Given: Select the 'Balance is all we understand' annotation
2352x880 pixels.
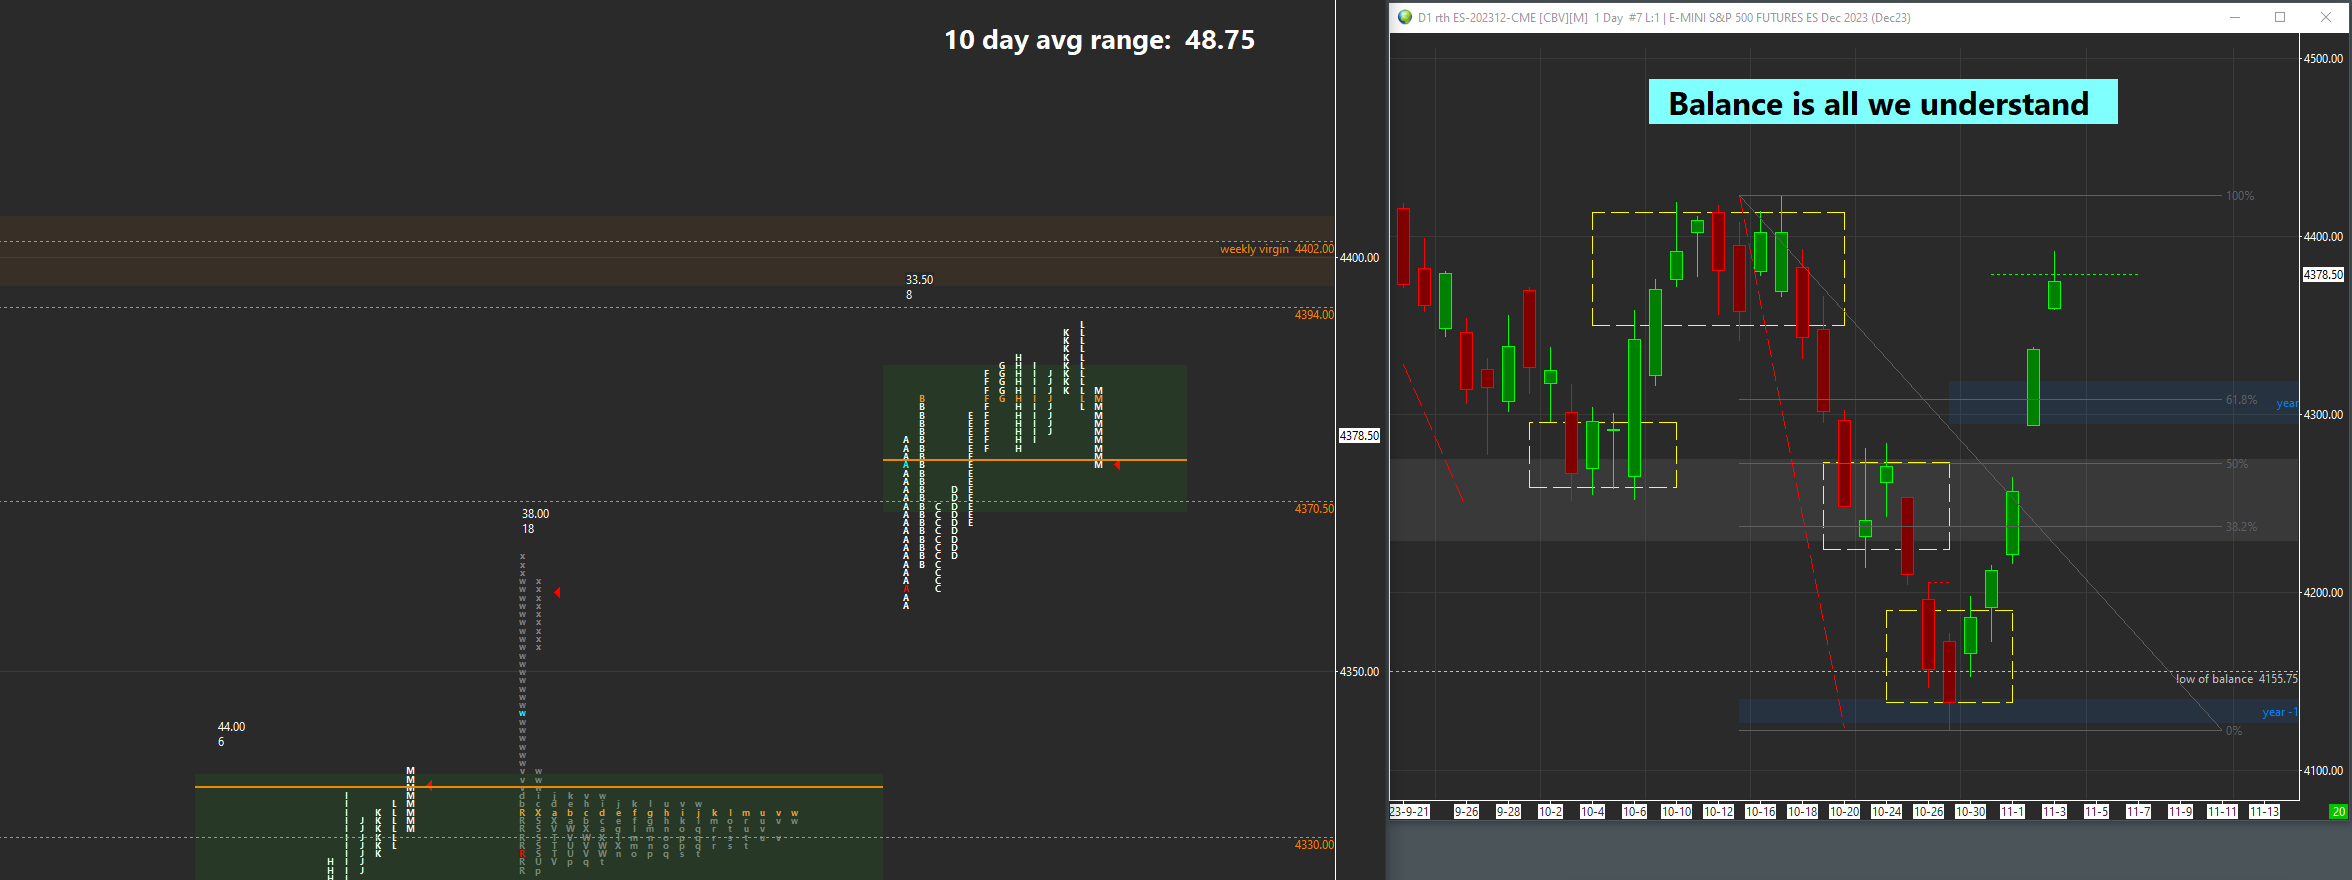Looking at the screenshot, I should pyautogui.click(x=1883, y=102).
